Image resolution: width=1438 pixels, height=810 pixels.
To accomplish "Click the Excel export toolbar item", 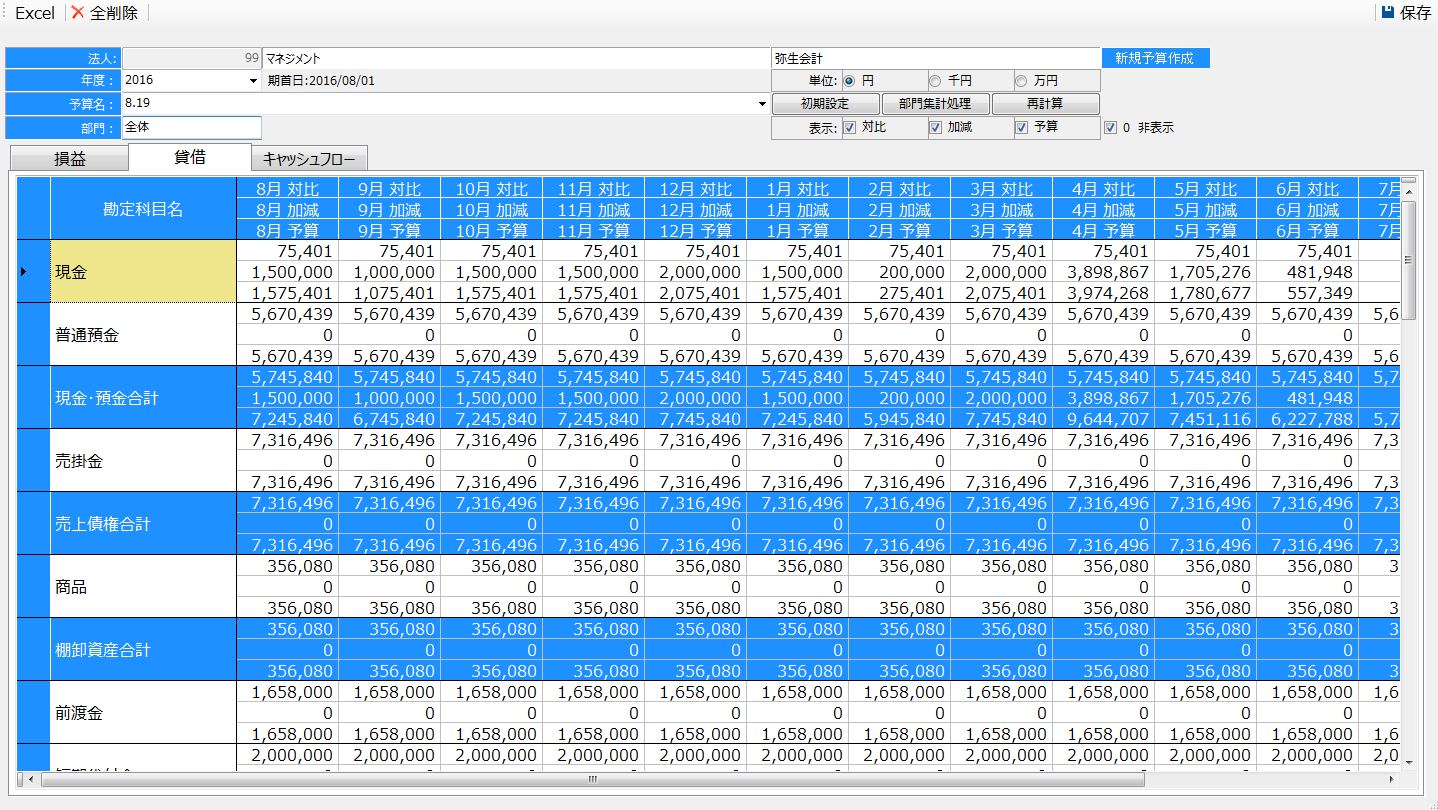I will coord(34,13).
